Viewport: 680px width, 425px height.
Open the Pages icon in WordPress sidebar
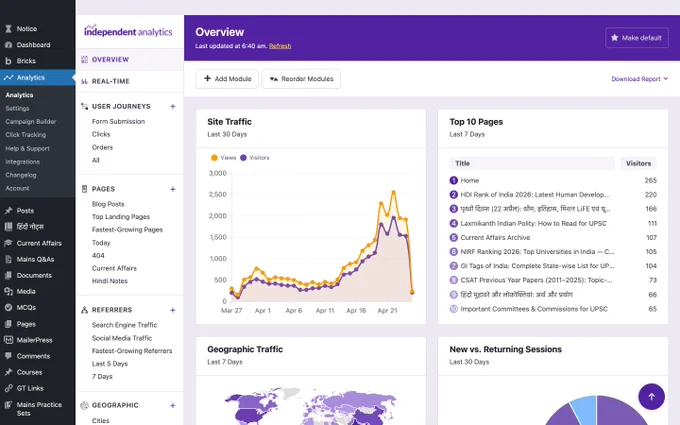coord(8,324)
